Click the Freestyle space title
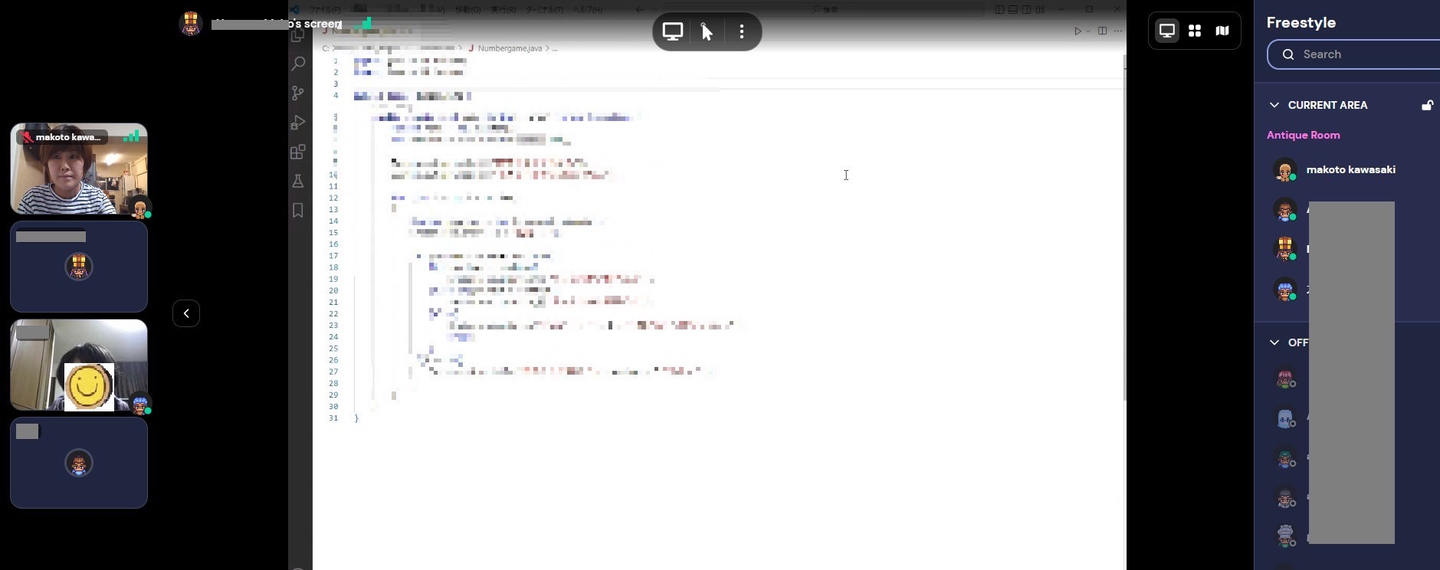Image resolution: width=1440 pixels, height=570 pixels. (1300, 22)
